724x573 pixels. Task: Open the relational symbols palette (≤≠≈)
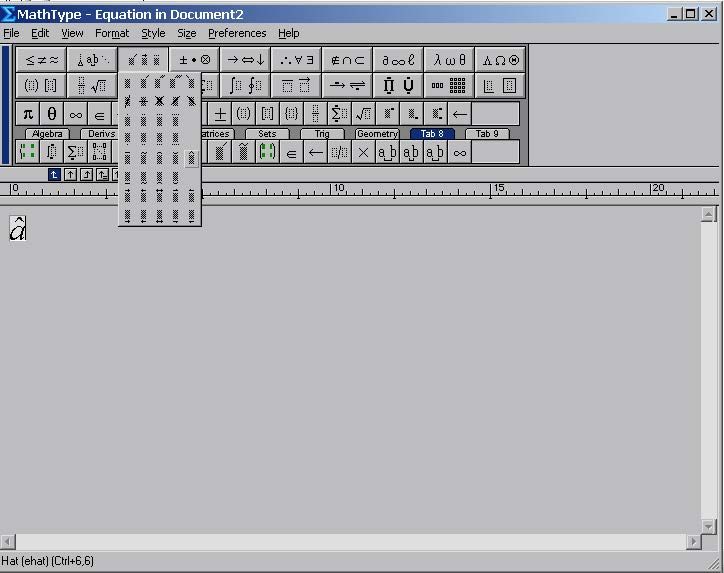click(x=41, y=60)
